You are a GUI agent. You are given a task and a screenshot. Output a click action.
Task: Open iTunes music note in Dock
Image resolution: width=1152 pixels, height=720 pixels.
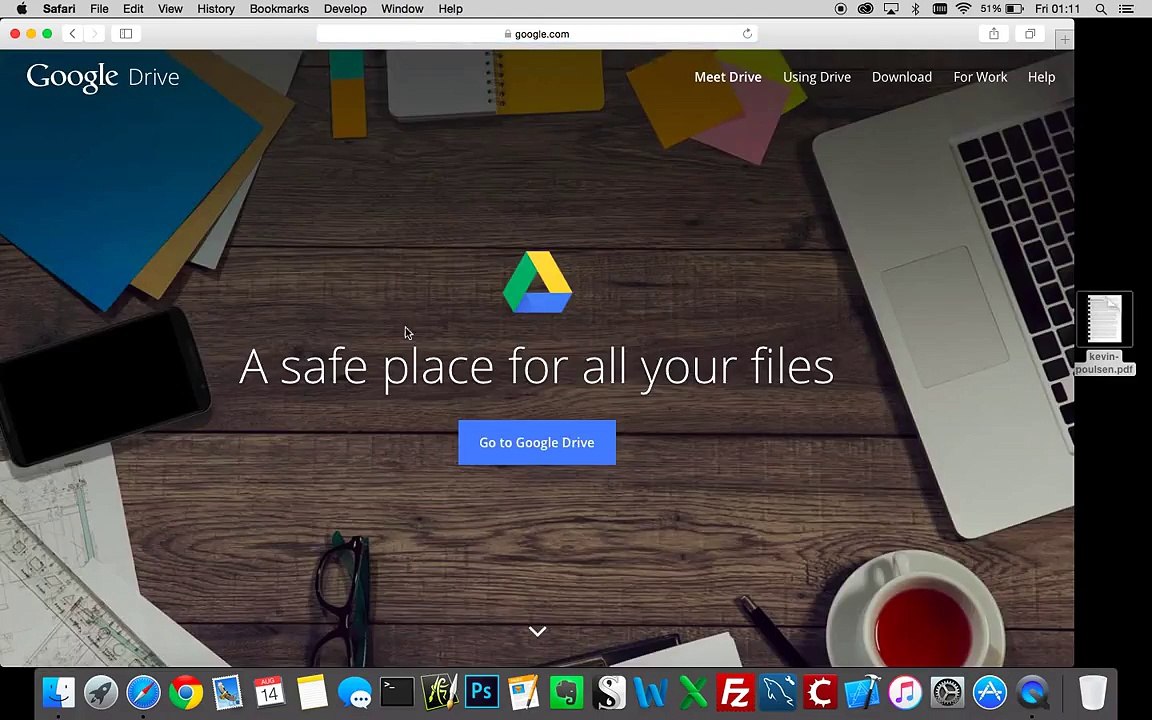point(905,692)
